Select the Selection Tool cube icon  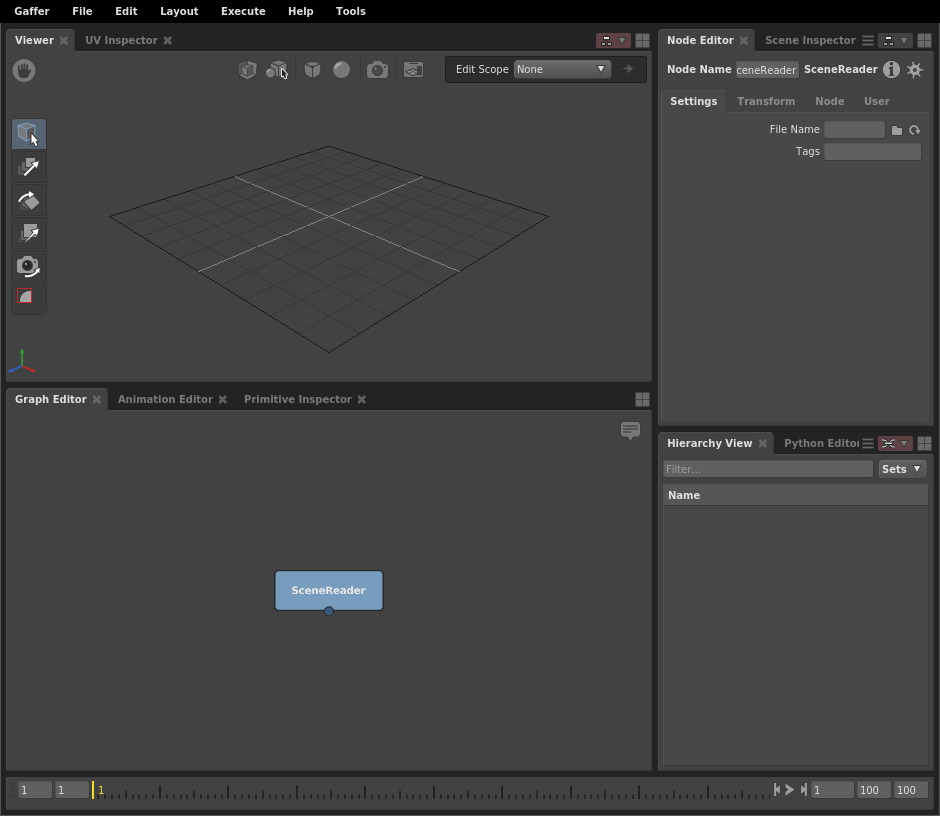point(28,134)
